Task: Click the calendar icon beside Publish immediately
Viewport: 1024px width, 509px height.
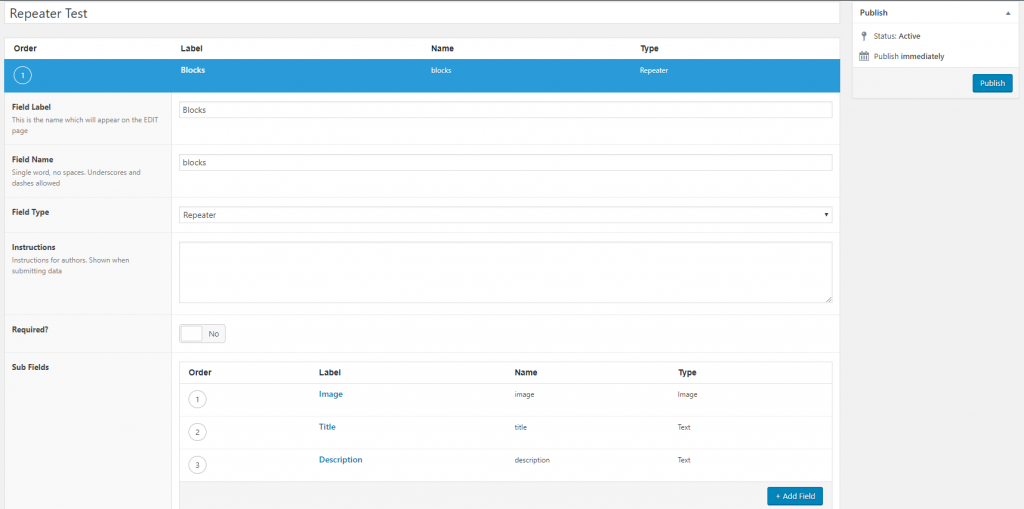Action: click(864, 56)
